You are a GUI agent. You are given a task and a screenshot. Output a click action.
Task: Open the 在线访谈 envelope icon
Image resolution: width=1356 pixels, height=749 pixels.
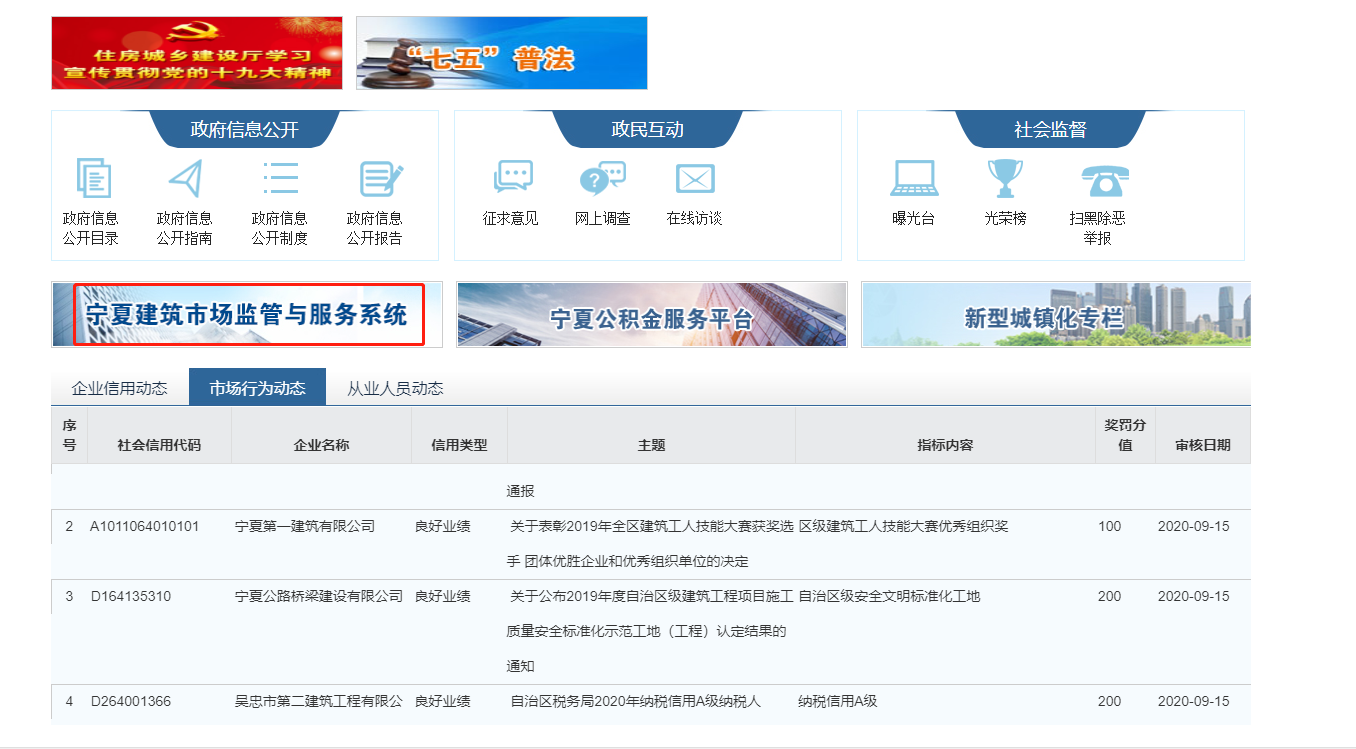pyautogui.click(x=694, y=179)
